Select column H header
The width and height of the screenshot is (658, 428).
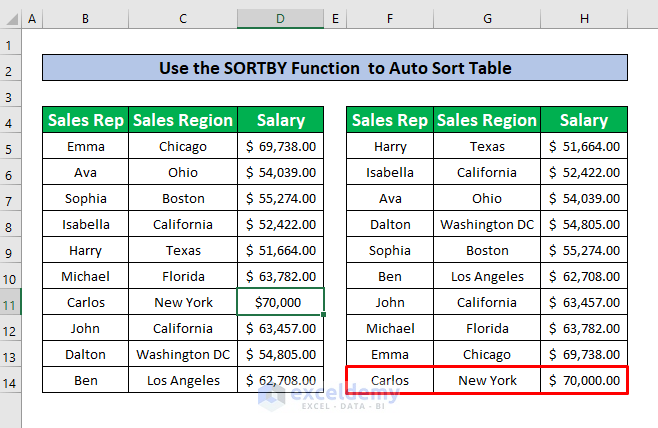pyautogui.click(x=584, y=20)
